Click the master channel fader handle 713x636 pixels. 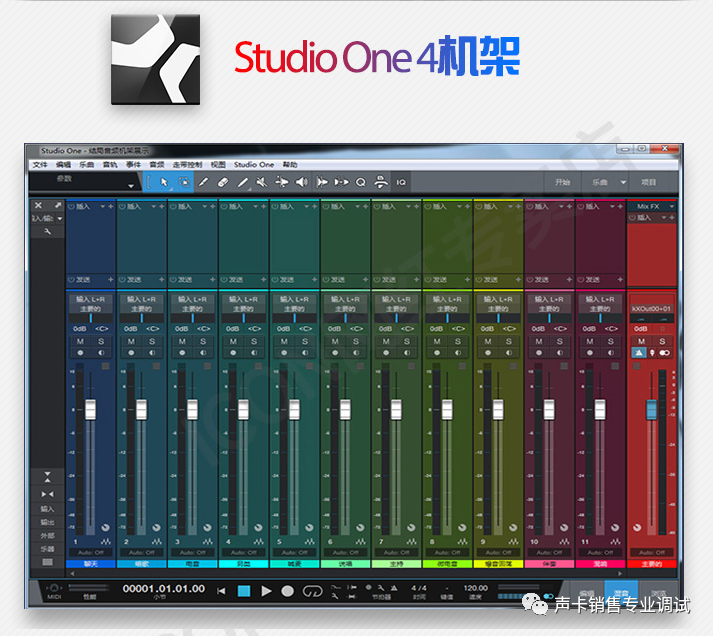click(652, 410)
